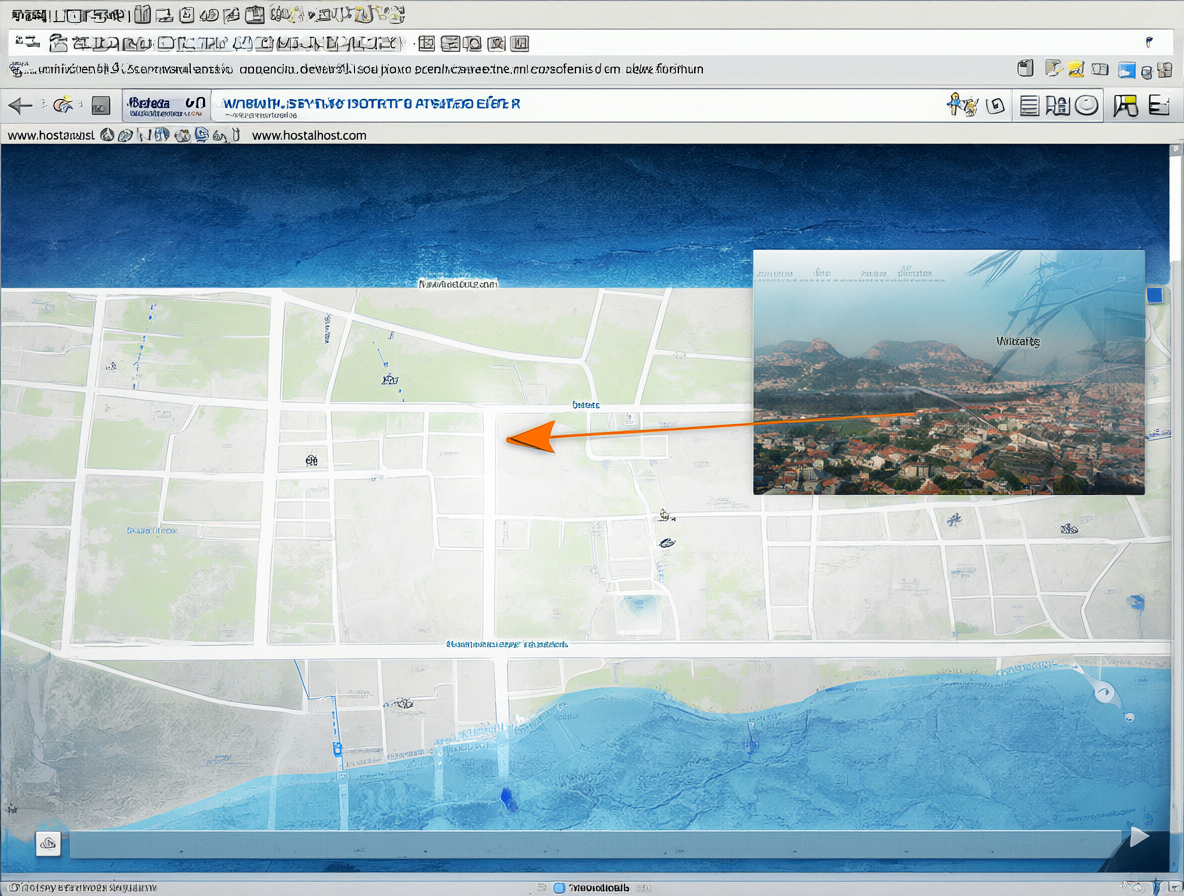Image resolution: width=1184 pixels, height=896 pixels.
Task: Click the blue bus marker near the shoreline
Action: click(x=338, y=749)
